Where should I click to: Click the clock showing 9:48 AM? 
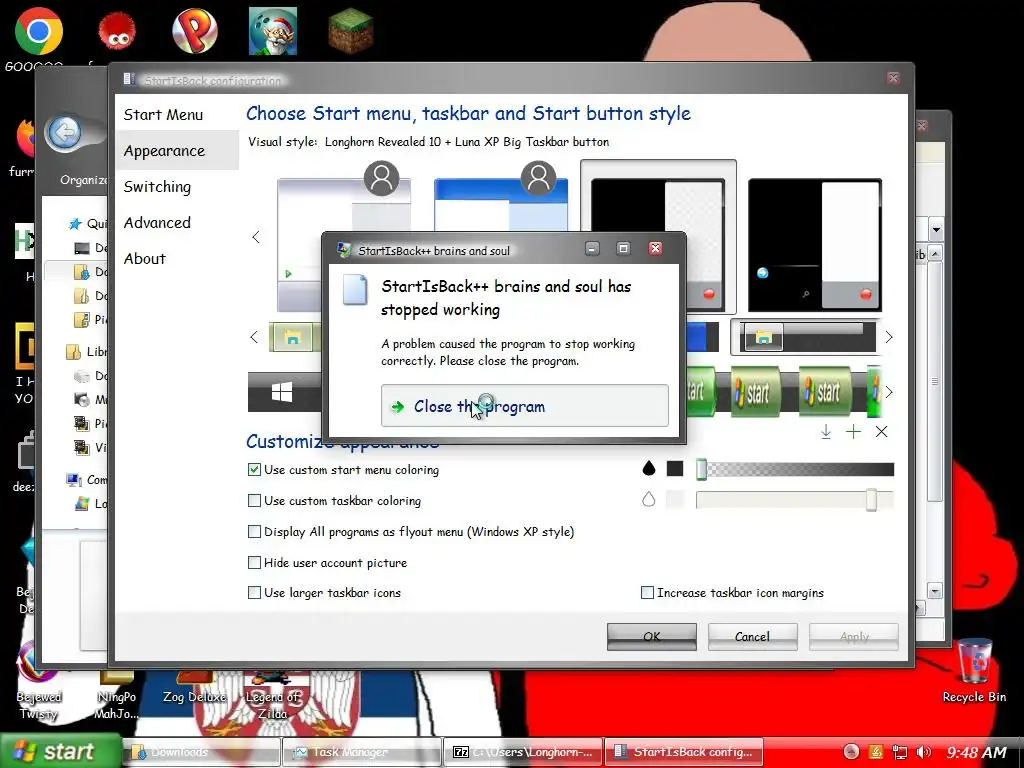pos(977,752)
